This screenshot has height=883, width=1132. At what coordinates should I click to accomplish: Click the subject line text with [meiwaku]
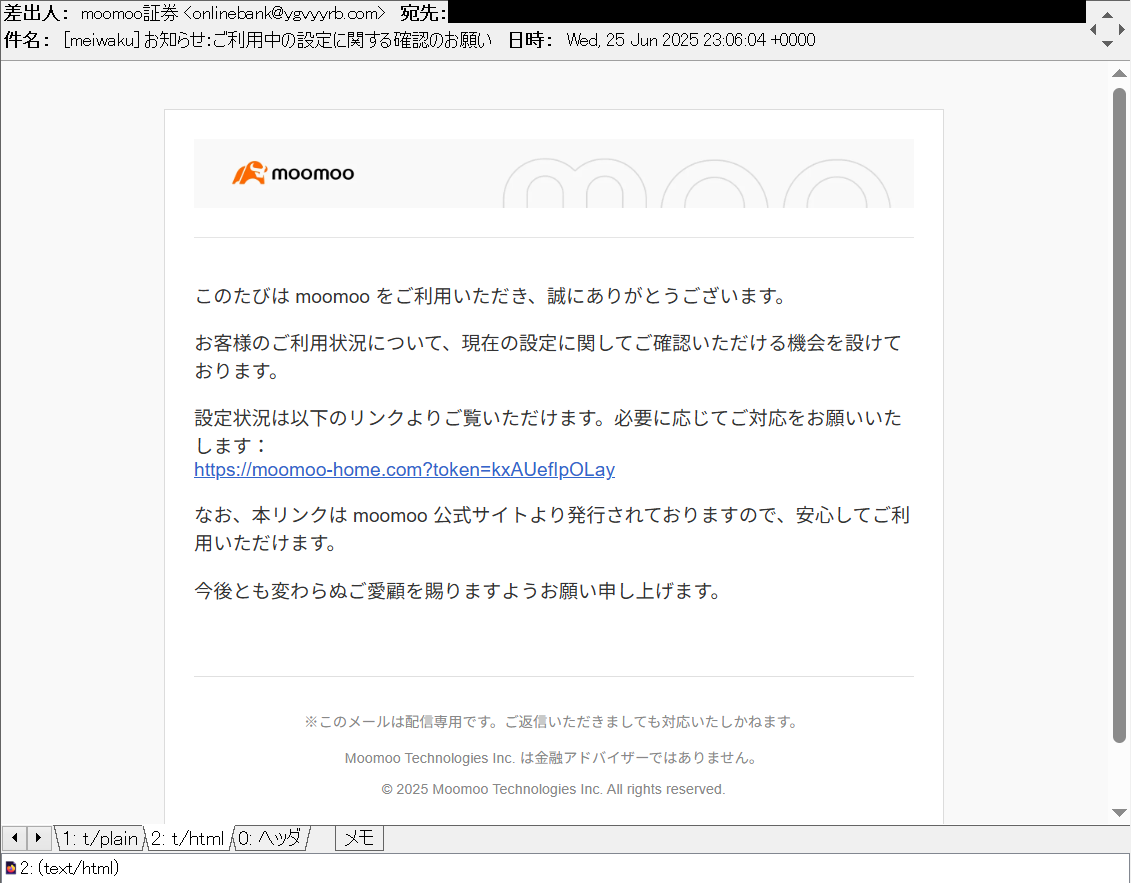(278, 40)
